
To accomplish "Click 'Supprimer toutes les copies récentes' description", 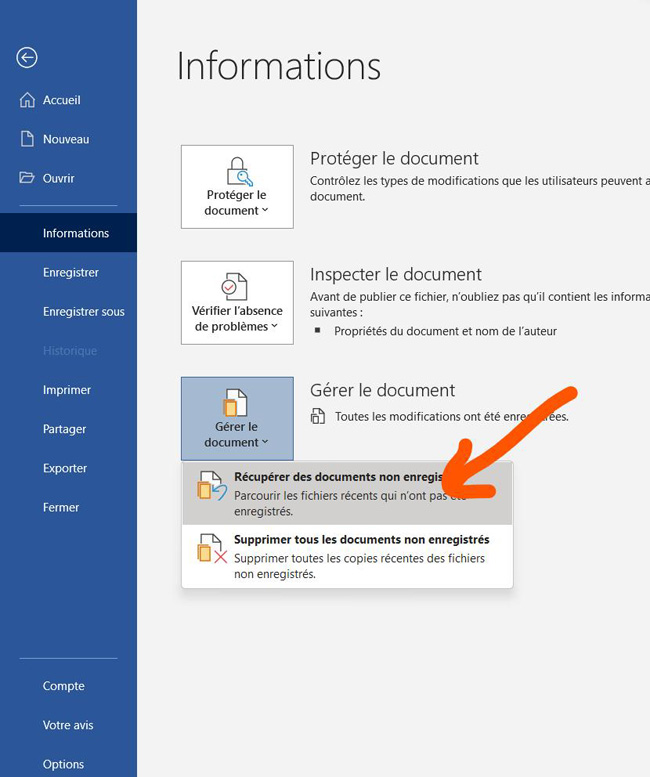I will click(x=359, y=566).
